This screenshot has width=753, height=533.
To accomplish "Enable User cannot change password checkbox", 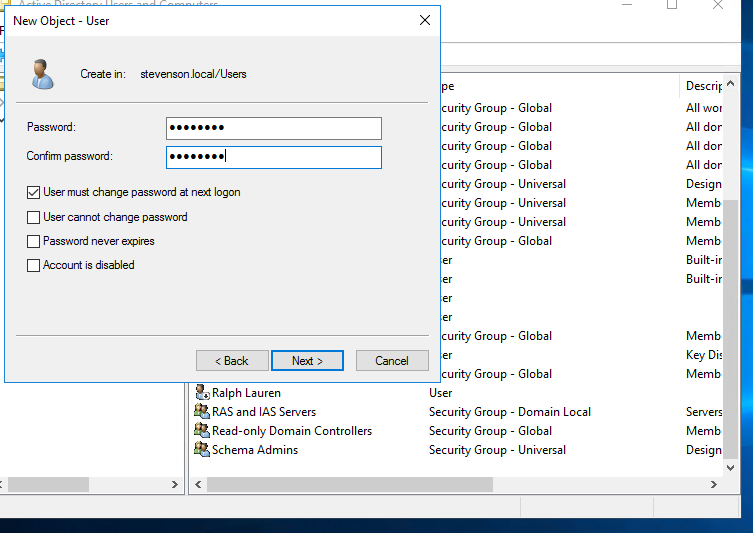I will pos(33,218).
